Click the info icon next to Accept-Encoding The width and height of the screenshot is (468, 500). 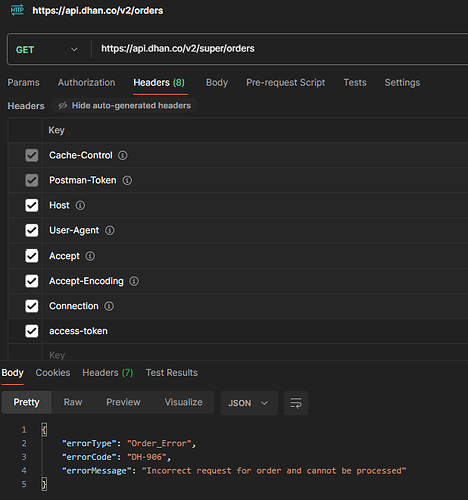click(134, 281)
